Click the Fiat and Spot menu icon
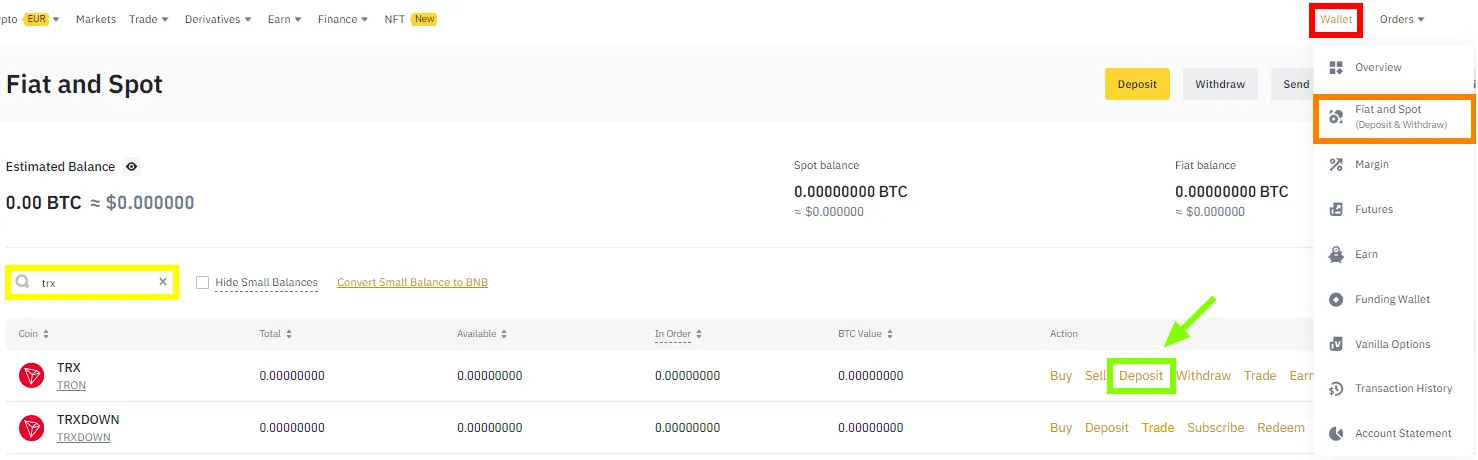 (x=1336, y=117)
